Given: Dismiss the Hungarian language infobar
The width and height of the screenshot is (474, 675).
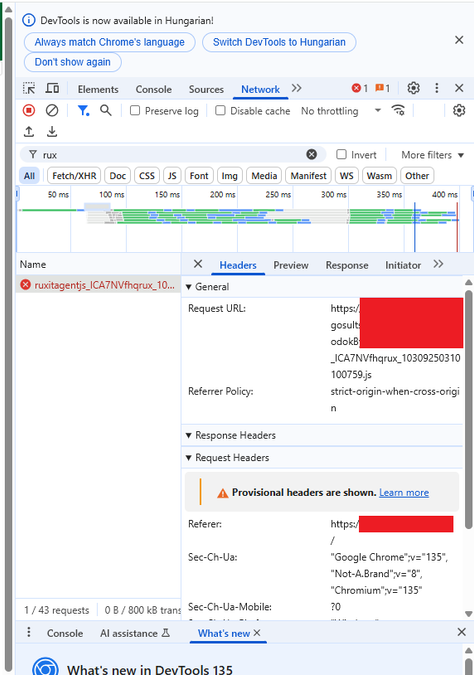Looking at the screenshot, I should pyautogui.click(x=459, y=40).
